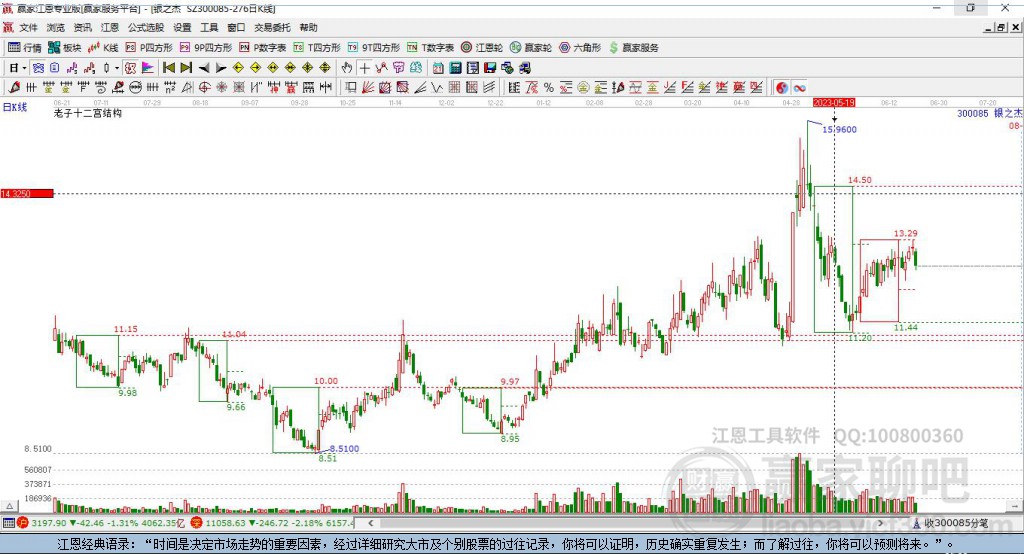The width and height of the screenshot is (1024, 554).
Task: Select the n² square number tool
Action: pos(170,88)
